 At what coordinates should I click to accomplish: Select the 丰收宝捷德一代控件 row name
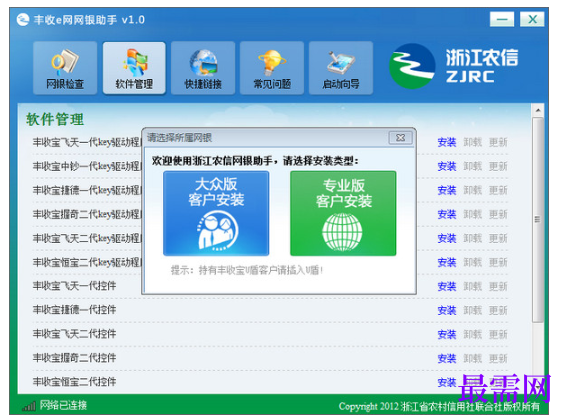pyautogui.click(x=75, y=310)
